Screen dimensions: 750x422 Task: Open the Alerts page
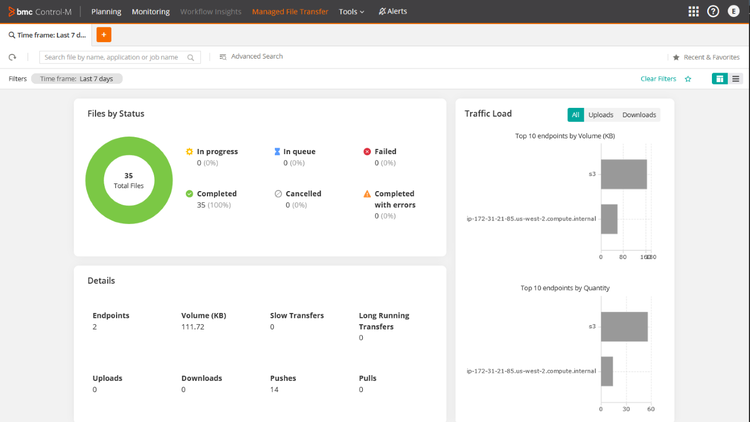393,11
